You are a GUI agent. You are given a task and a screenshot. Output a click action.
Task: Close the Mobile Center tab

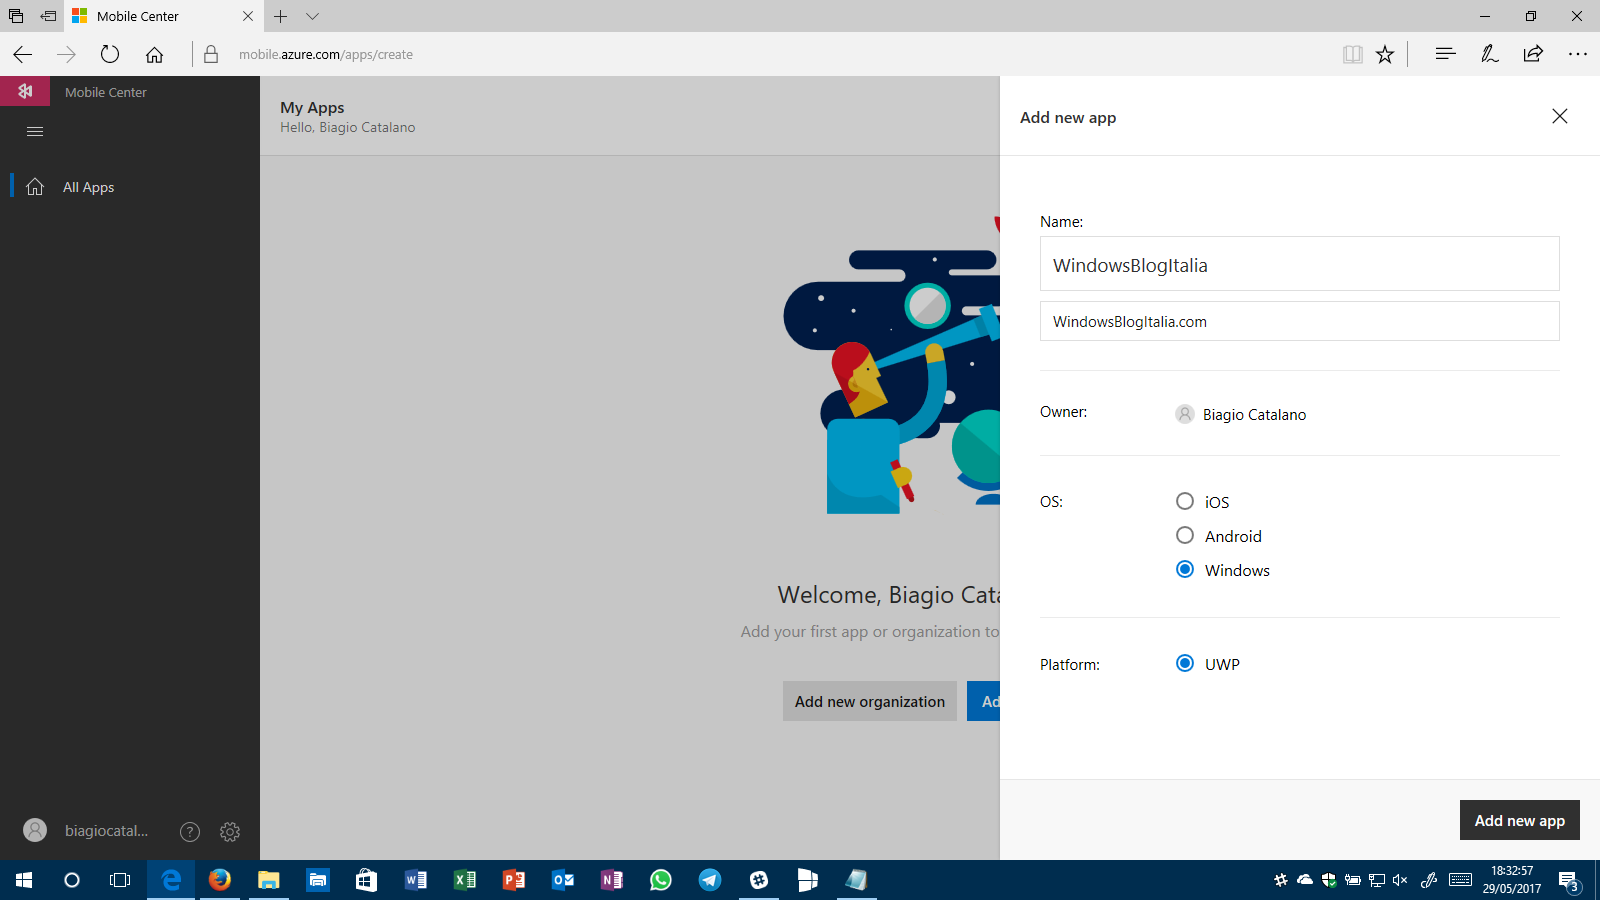point(248,16)
